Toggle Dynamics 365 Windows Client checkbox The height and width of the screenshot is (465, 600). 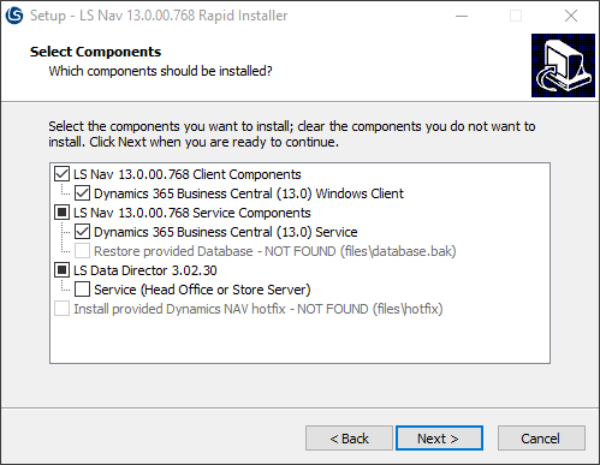[x=81, y=194]
